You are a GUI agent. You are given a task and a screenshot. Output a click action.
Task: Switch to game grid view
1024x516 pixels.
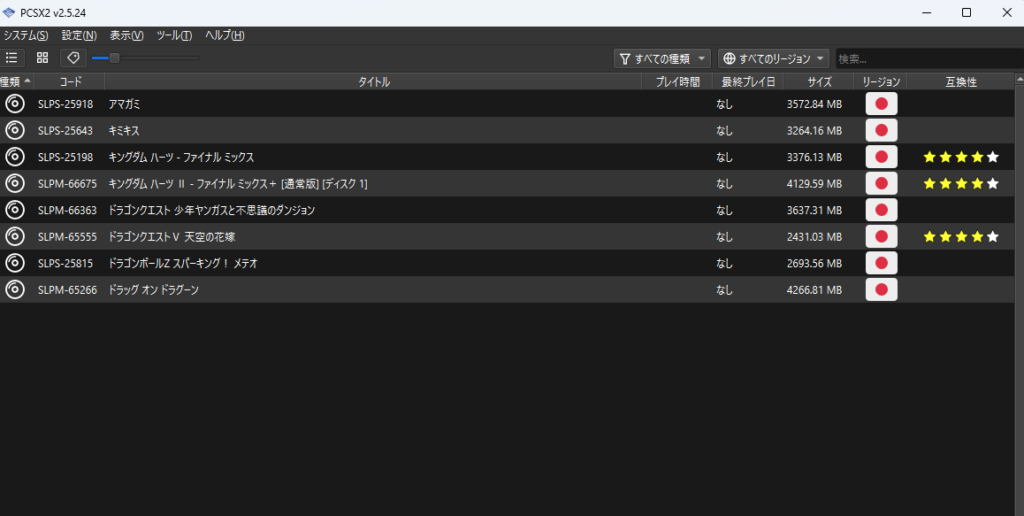[42, 58]
